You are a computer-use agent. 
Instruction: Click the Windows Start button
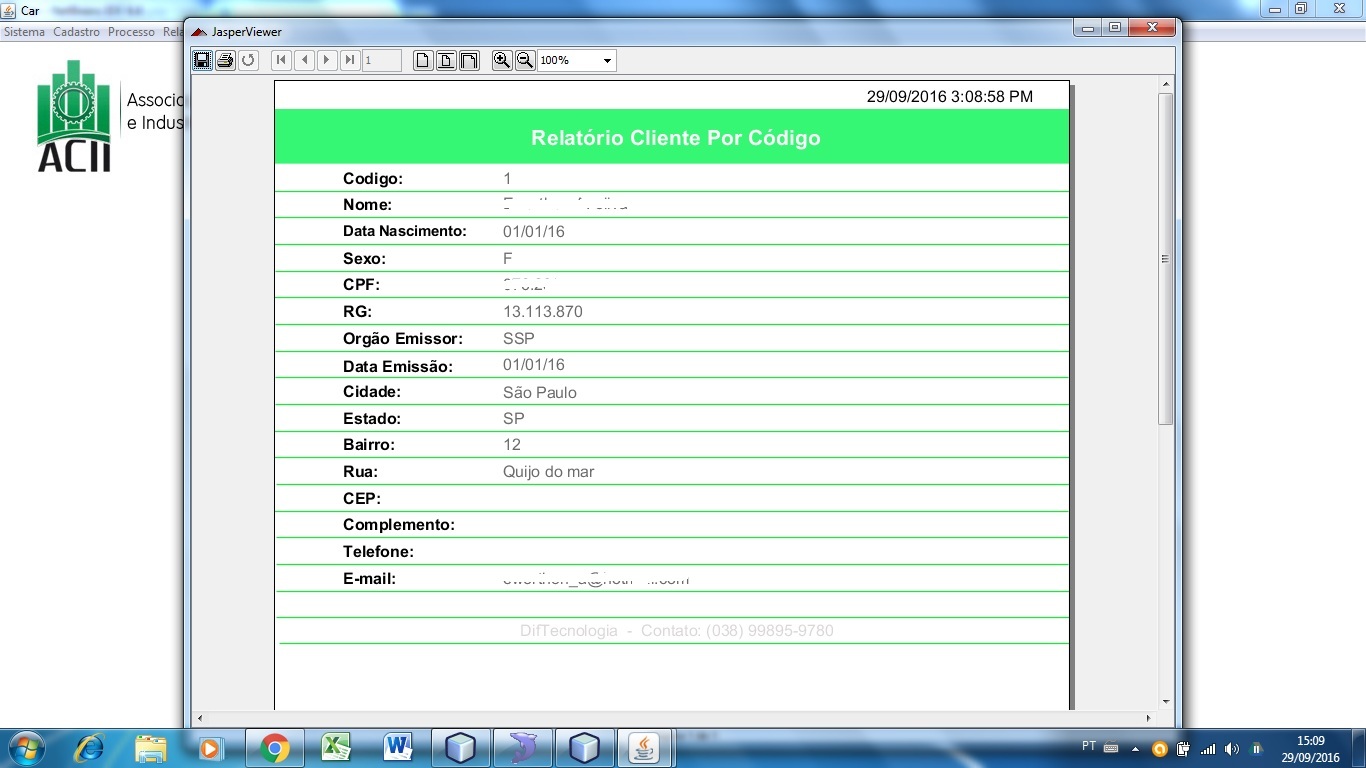(x=25, y=748)
